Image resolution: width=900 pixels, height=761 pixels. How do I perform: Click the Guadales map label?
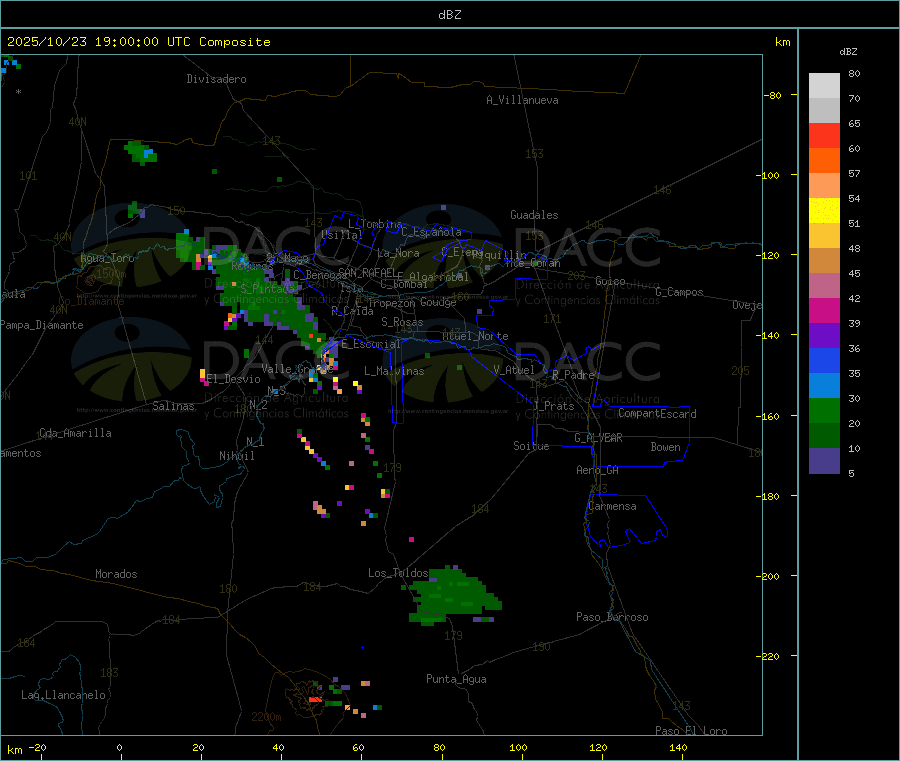tap(534, 215)
